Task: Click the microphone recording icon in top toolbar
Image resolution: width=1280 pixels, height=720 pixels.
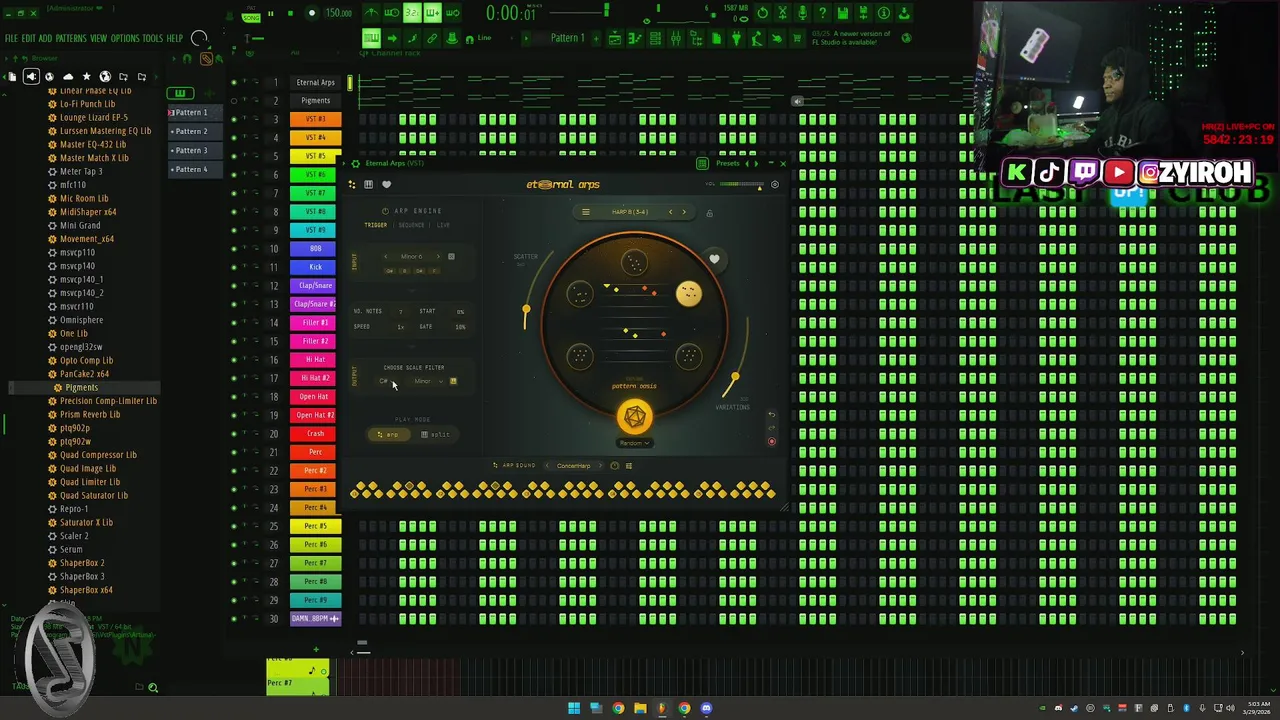Action: click(803, 13)
